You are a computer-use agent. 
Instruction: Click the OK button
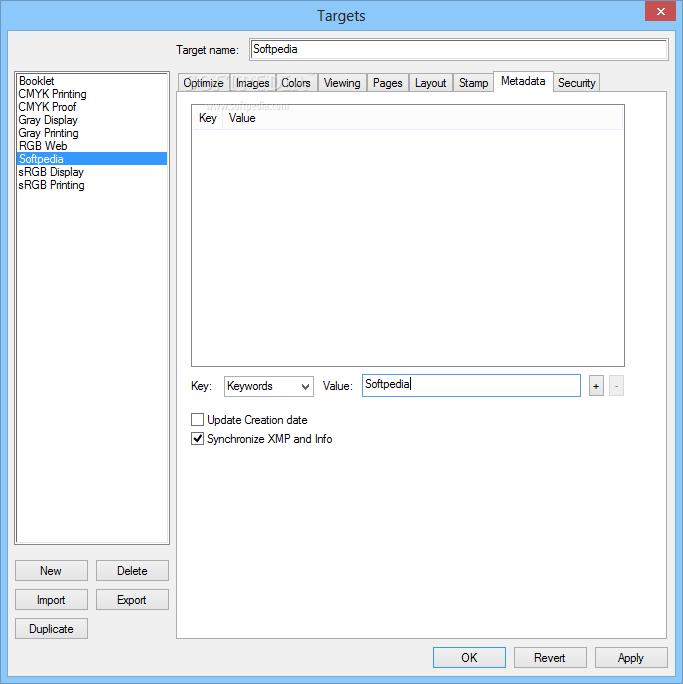coord(469,657)
